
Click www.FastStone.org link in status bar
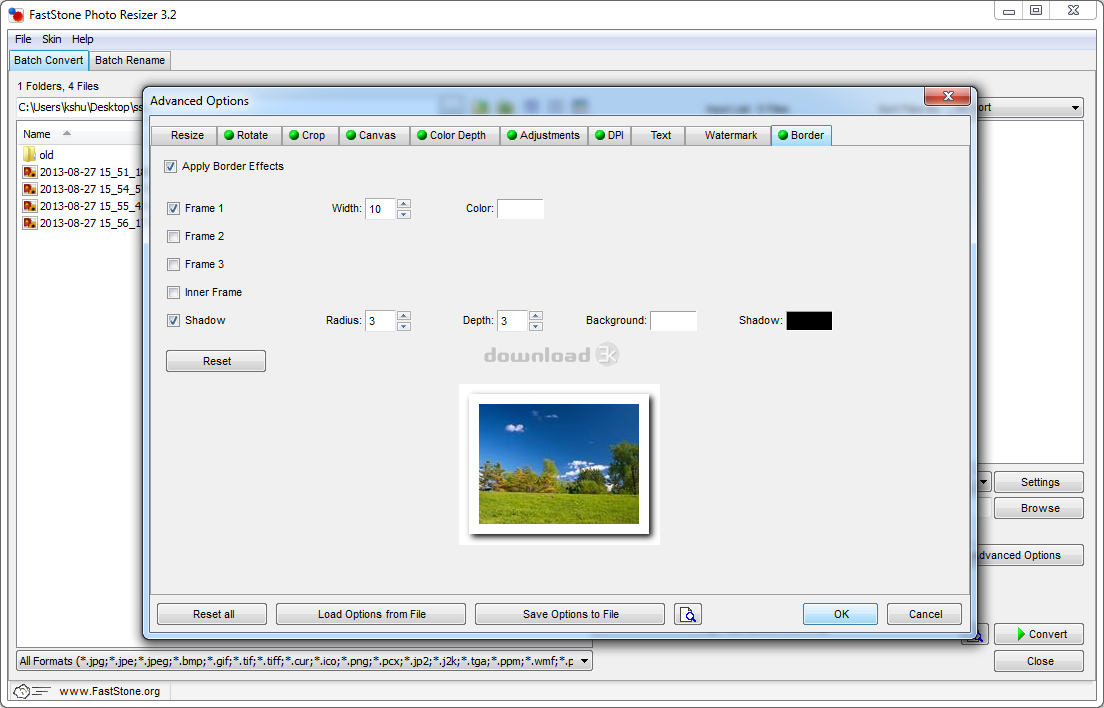coord(110,691)
